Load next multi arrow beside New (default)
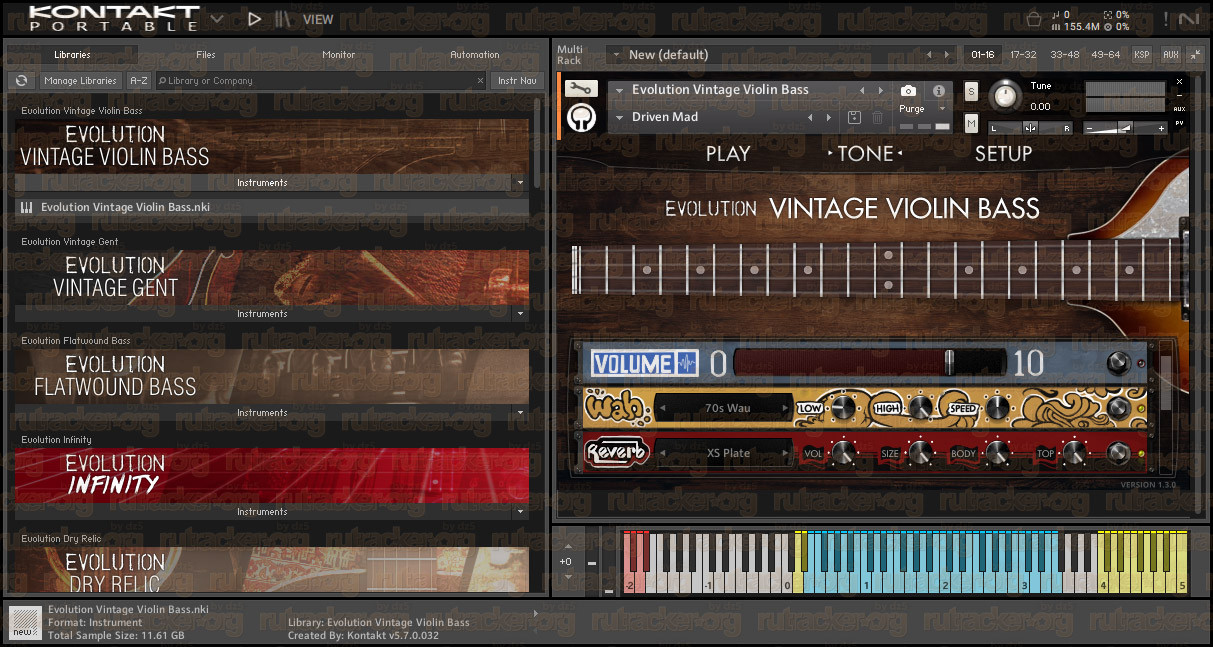Viewport: 1213px width, 647px height. (x=948, y=55)
